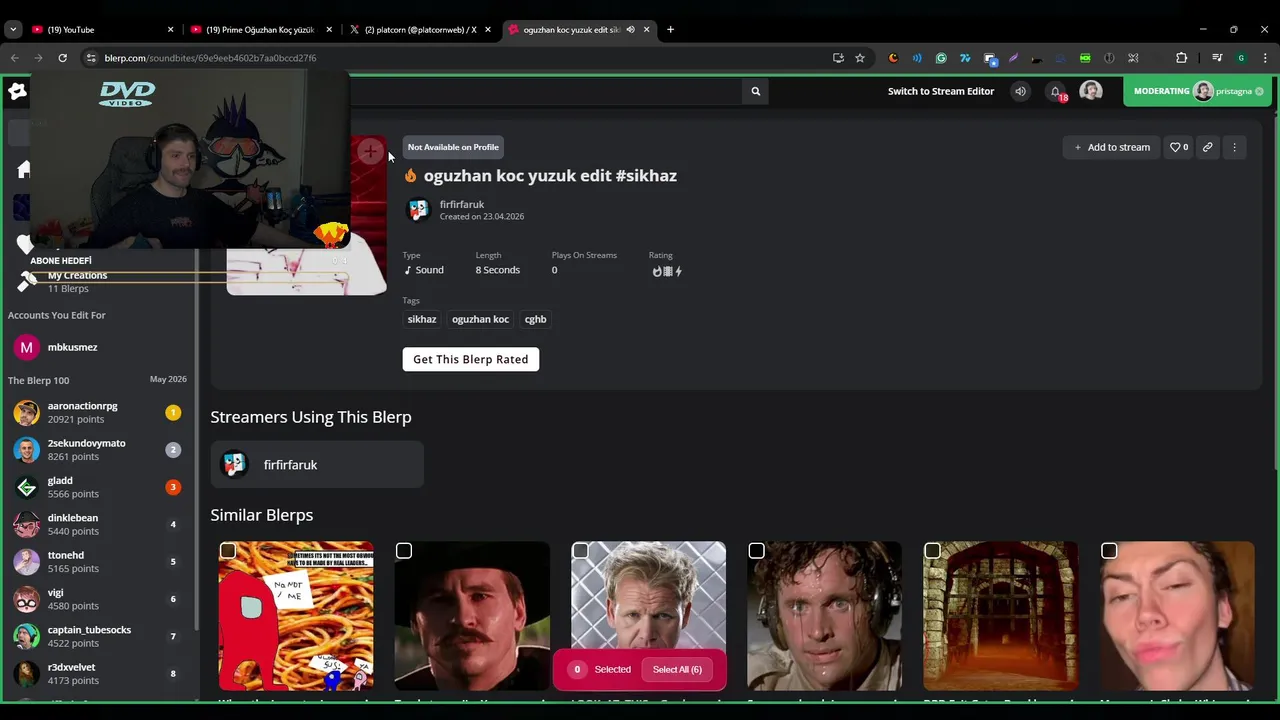Click the Add to stream button
Image resolution: width=1280 pixels, height=720 pixels.
(x=1112, y=147)
